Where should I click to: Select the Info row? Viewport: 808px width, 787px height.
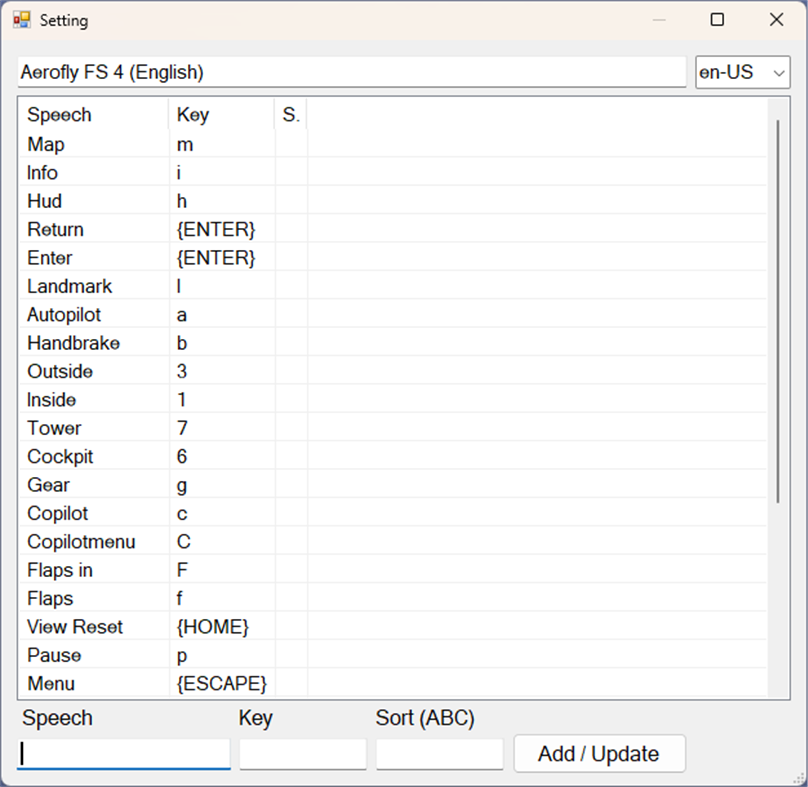[x=393, y=173]
